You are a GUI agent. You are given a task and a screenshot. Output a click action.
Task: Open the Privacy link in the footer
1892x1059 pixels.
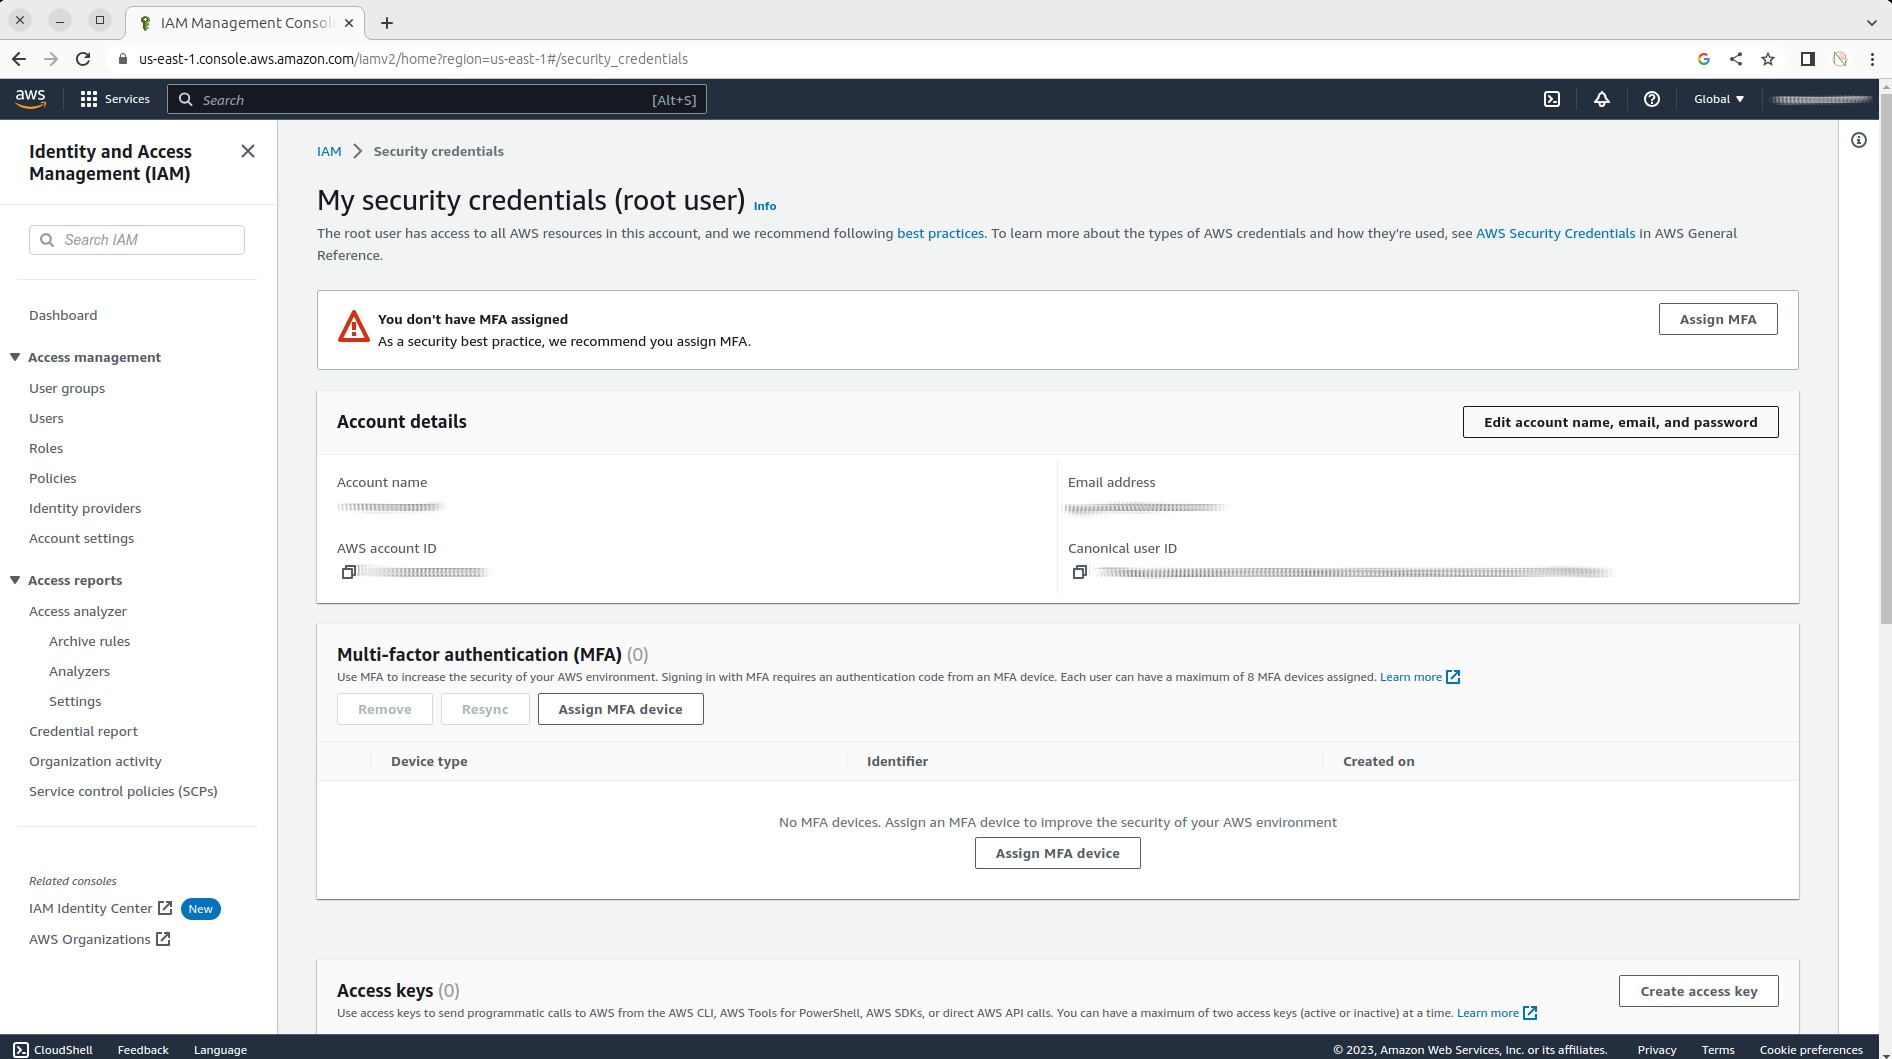(1656, 1050)
